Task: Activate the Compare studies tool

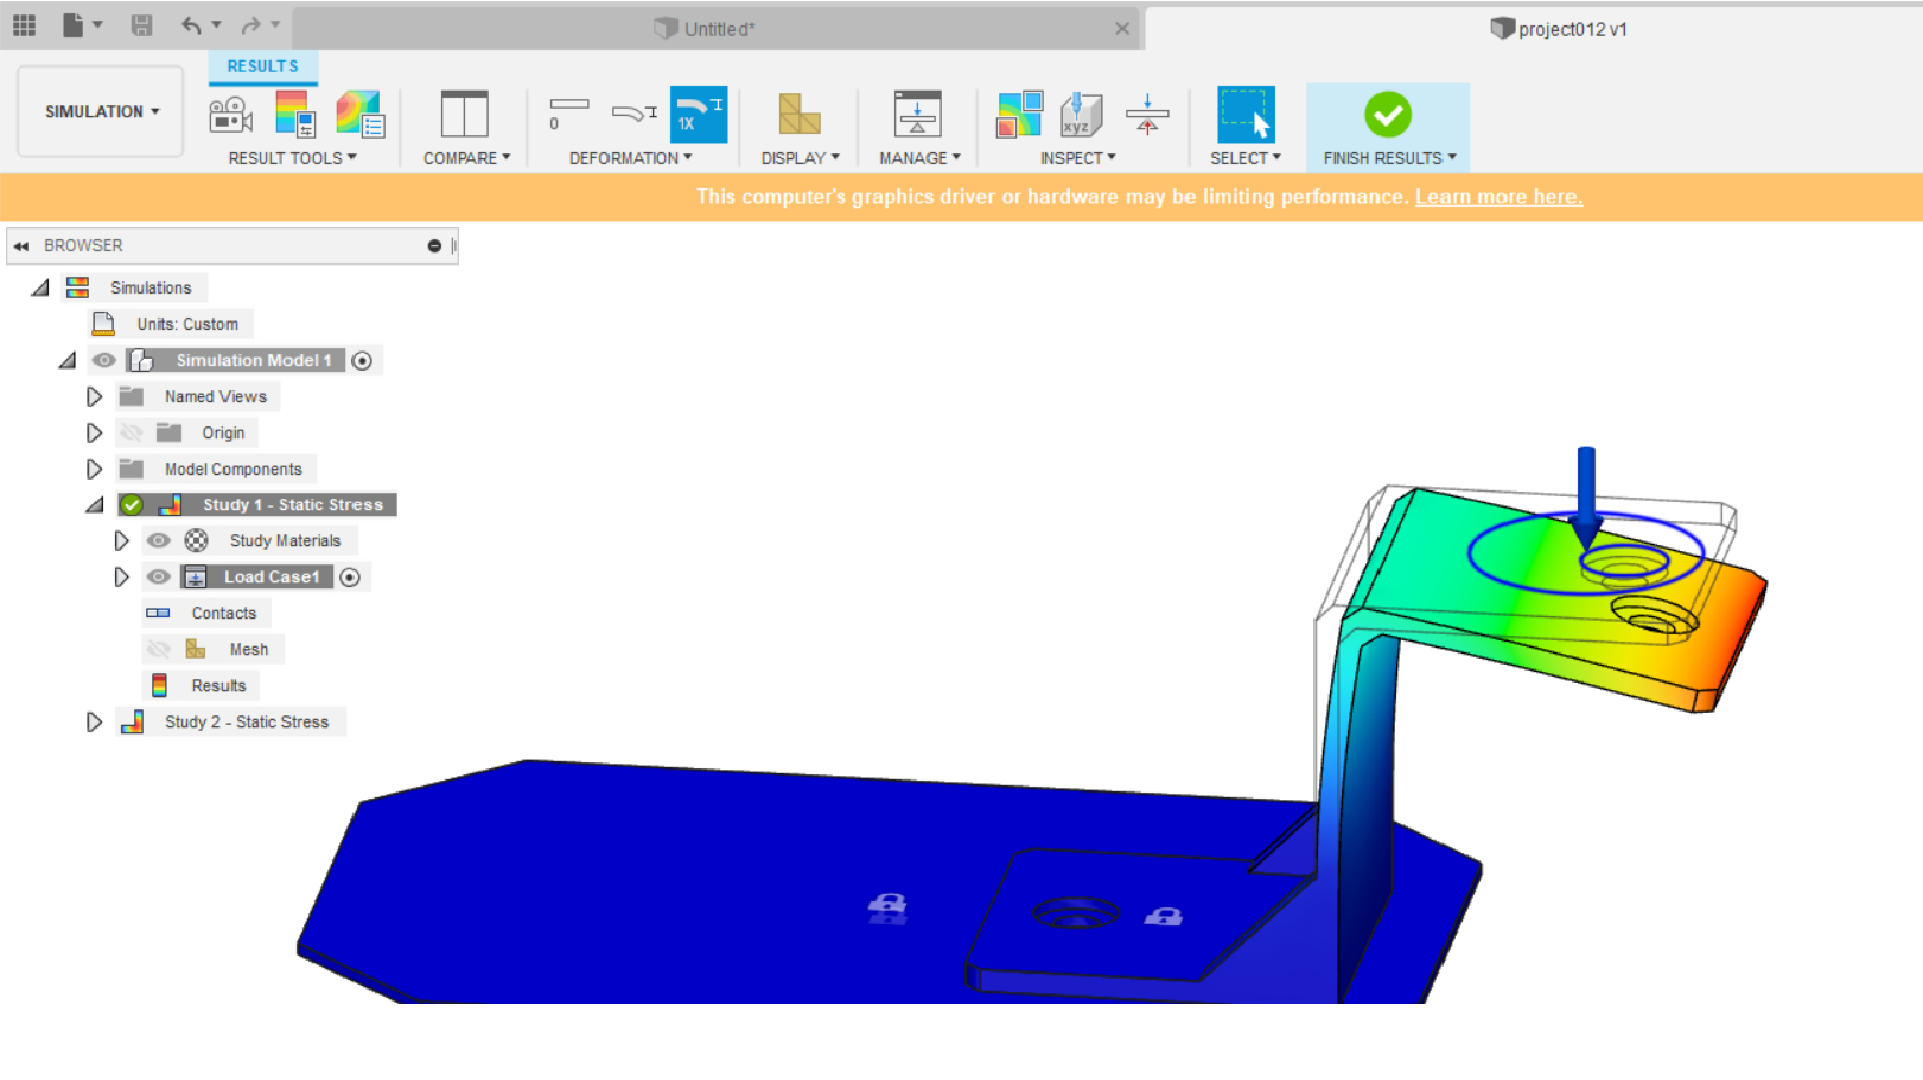Action: (465, 112)
